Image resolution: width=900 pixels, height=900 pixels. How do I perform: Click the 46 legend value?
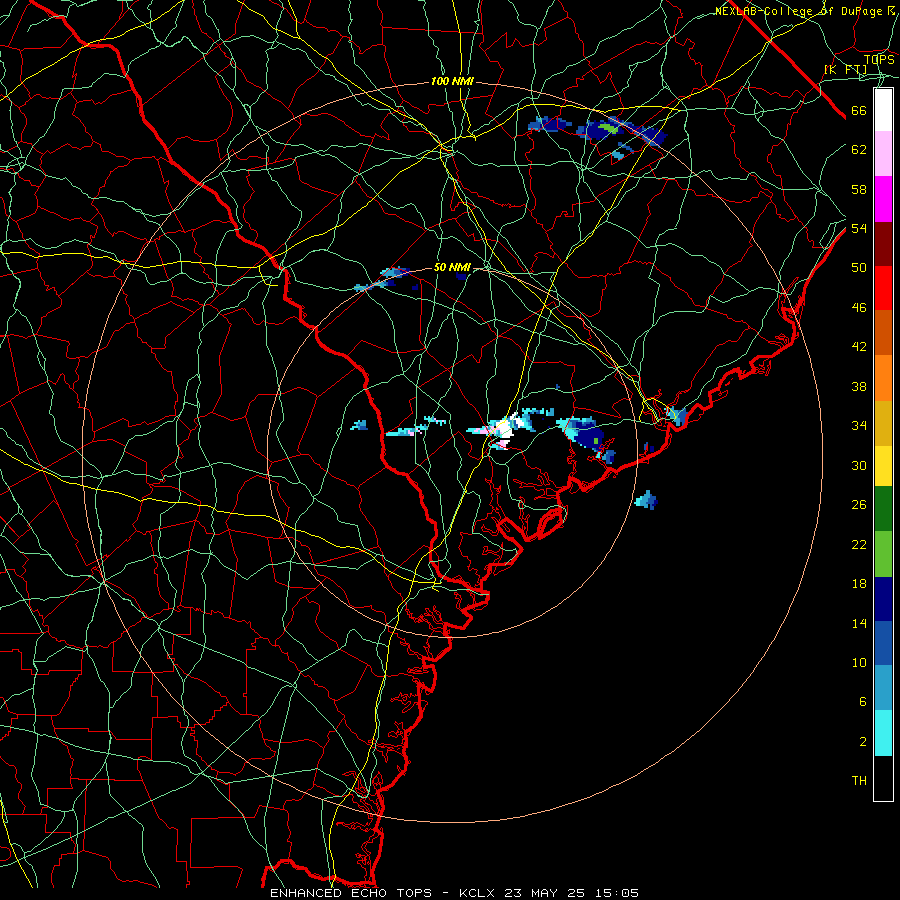(859, 308)
